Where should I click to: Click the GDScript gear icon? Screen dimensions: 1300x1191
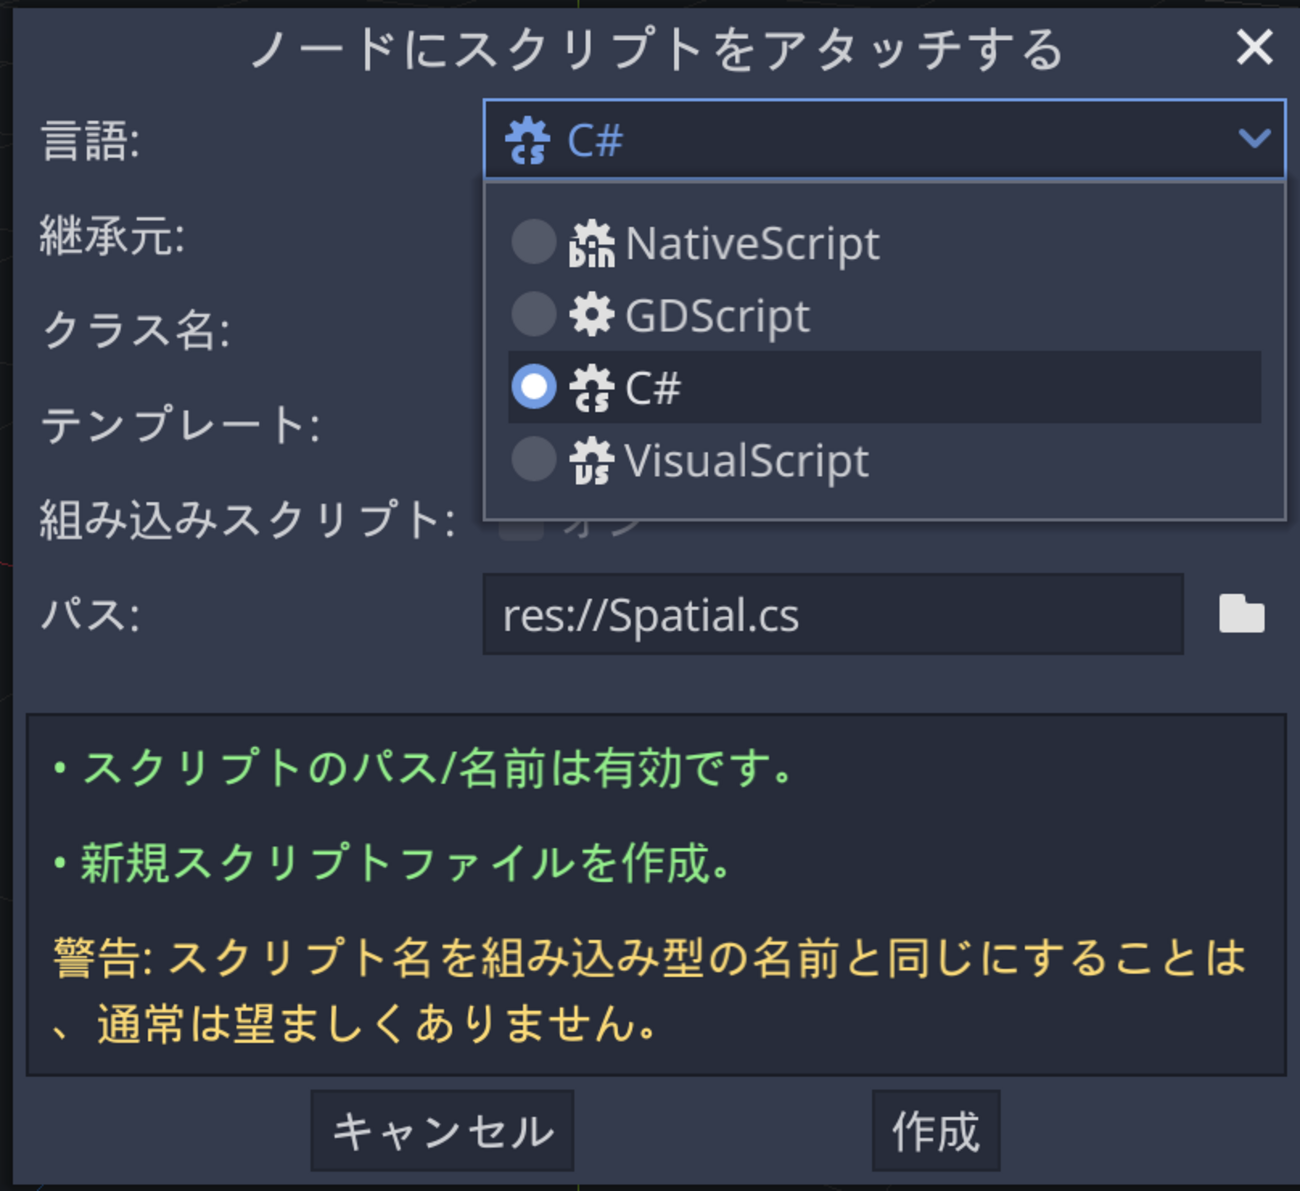point(591,315)
